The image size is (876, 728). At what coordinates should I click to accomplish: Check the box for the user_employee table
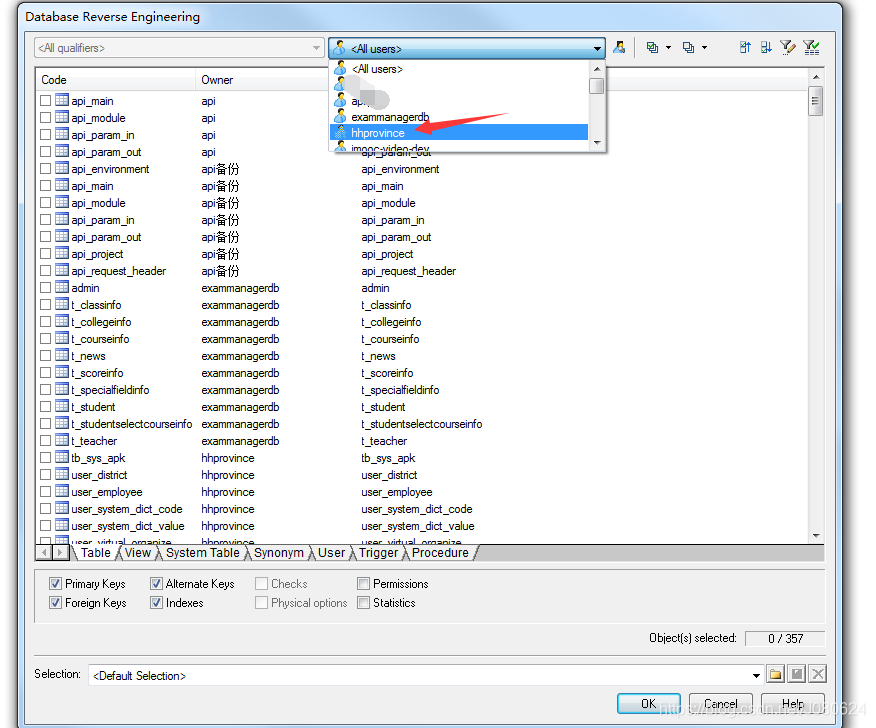click(46, 492)
